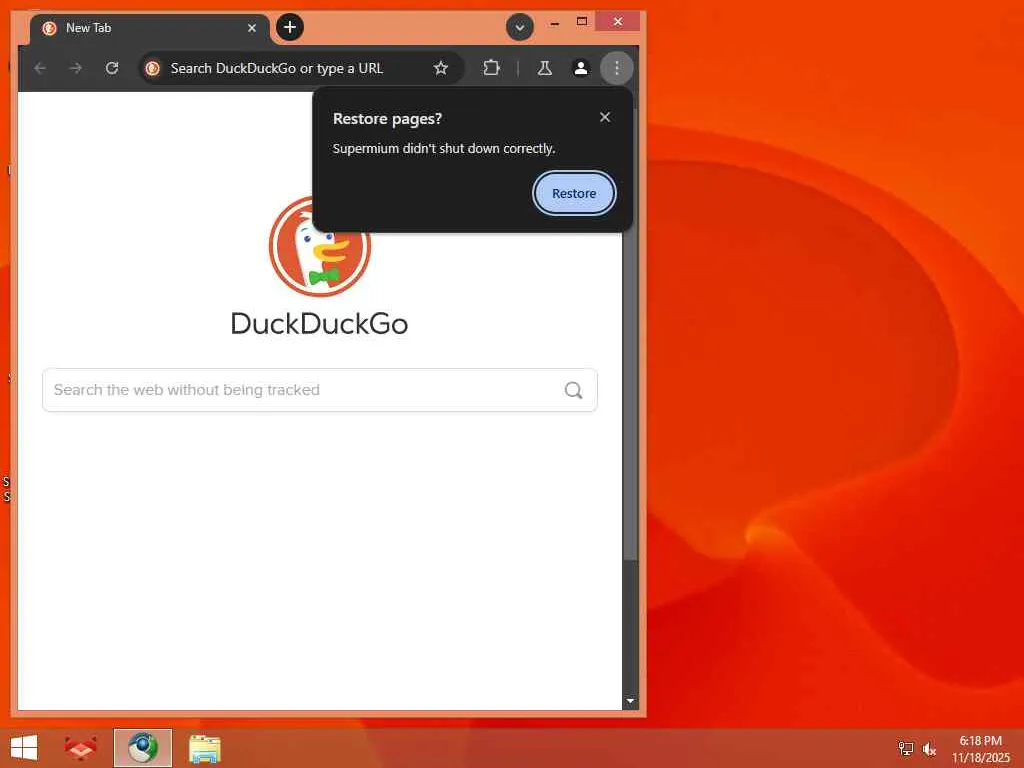Minimize the browser window
The height and width of the screenshot is (768, 1024).
(x=554, y=22)
